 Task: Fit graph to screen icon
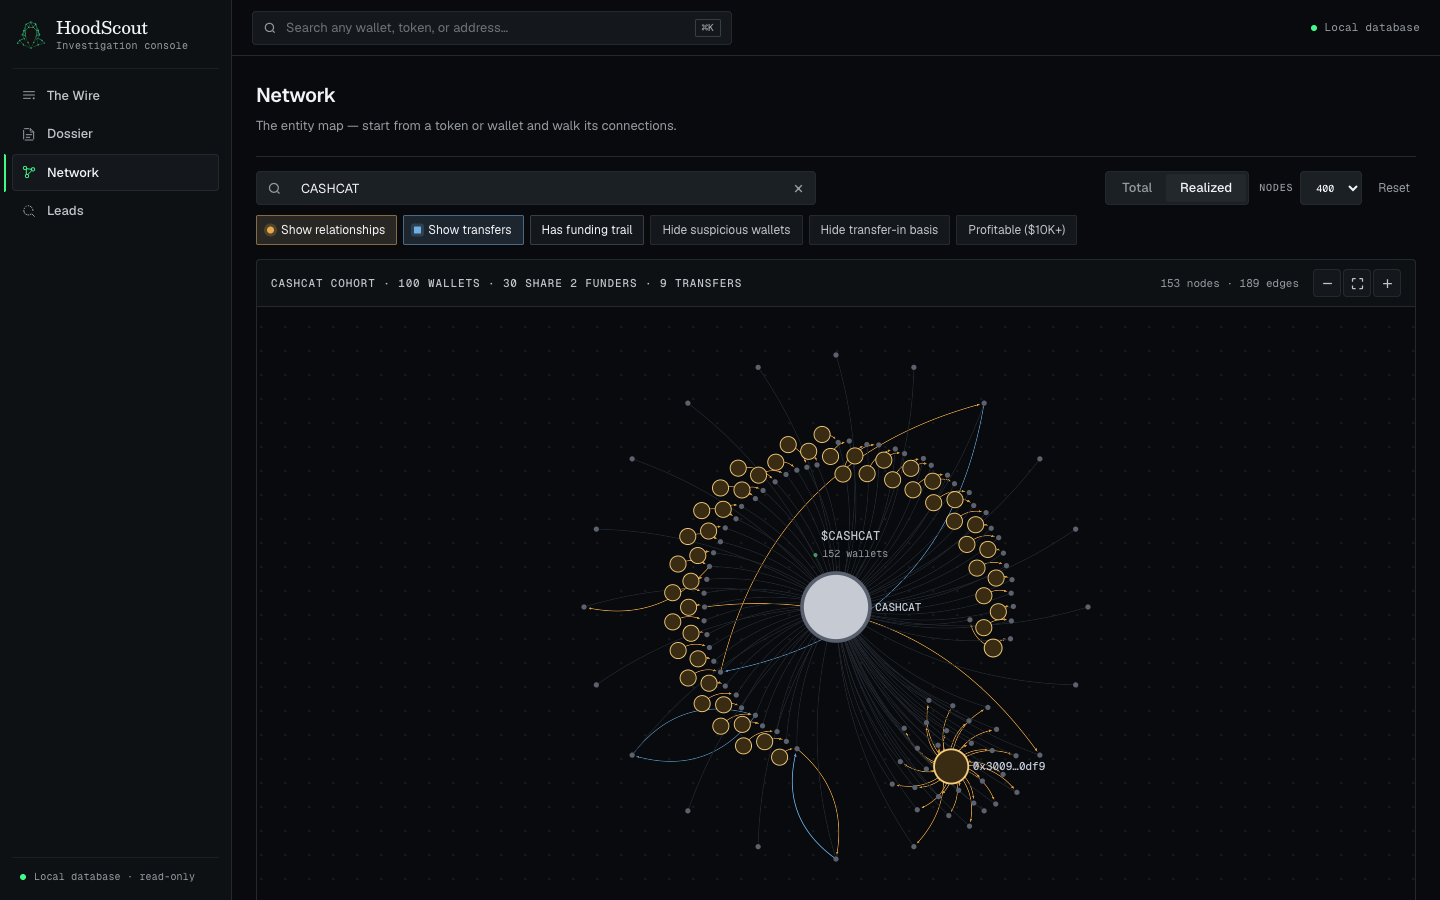[1357, 284]
